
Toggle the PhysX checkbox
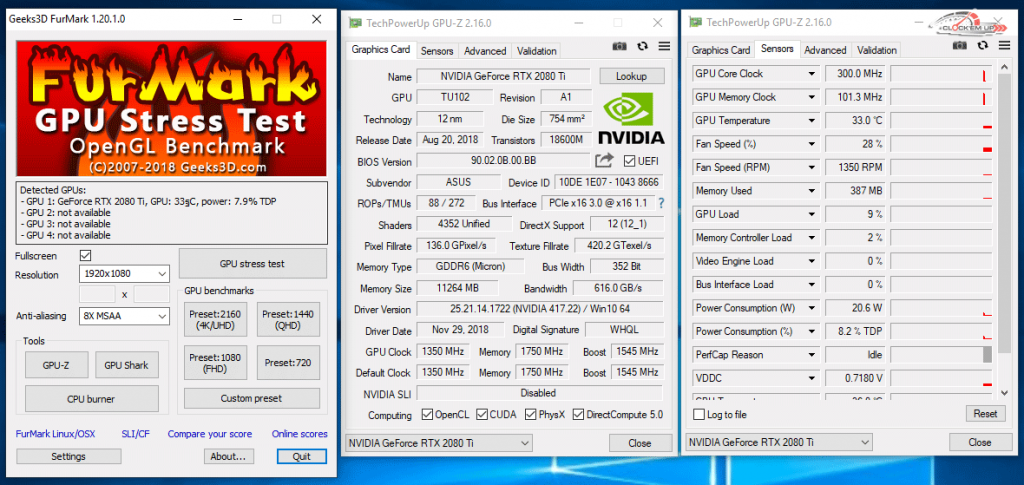530,415
